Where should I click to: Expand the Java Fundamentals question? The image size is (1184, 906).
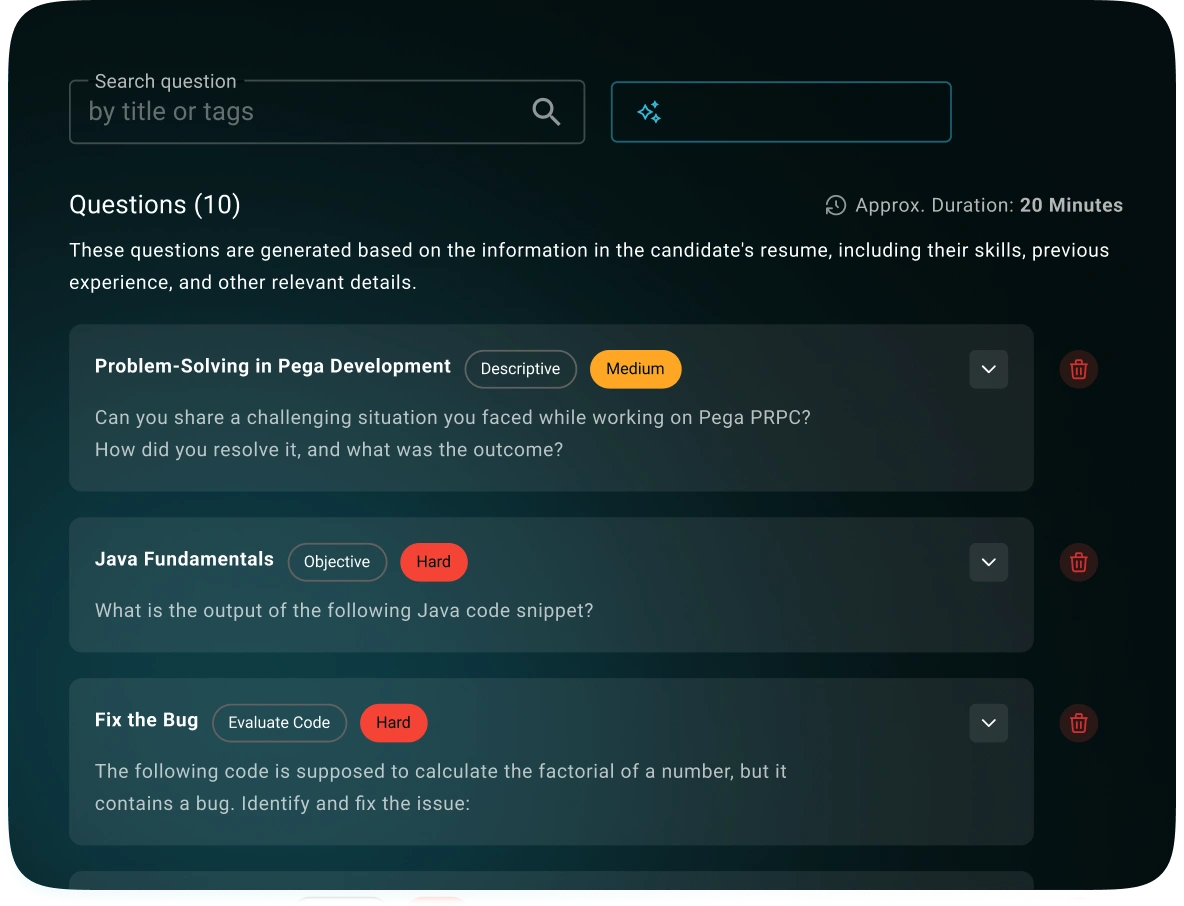tap(988, 562)
